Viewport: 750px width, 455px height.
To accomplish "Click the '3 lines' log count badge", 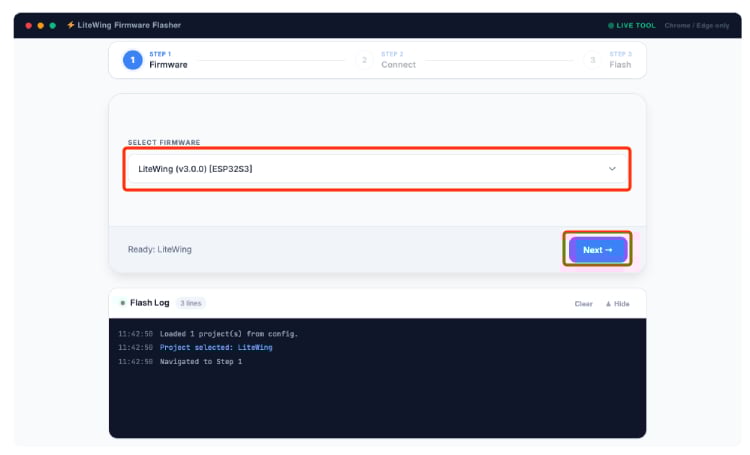I will tap(190, 303).
